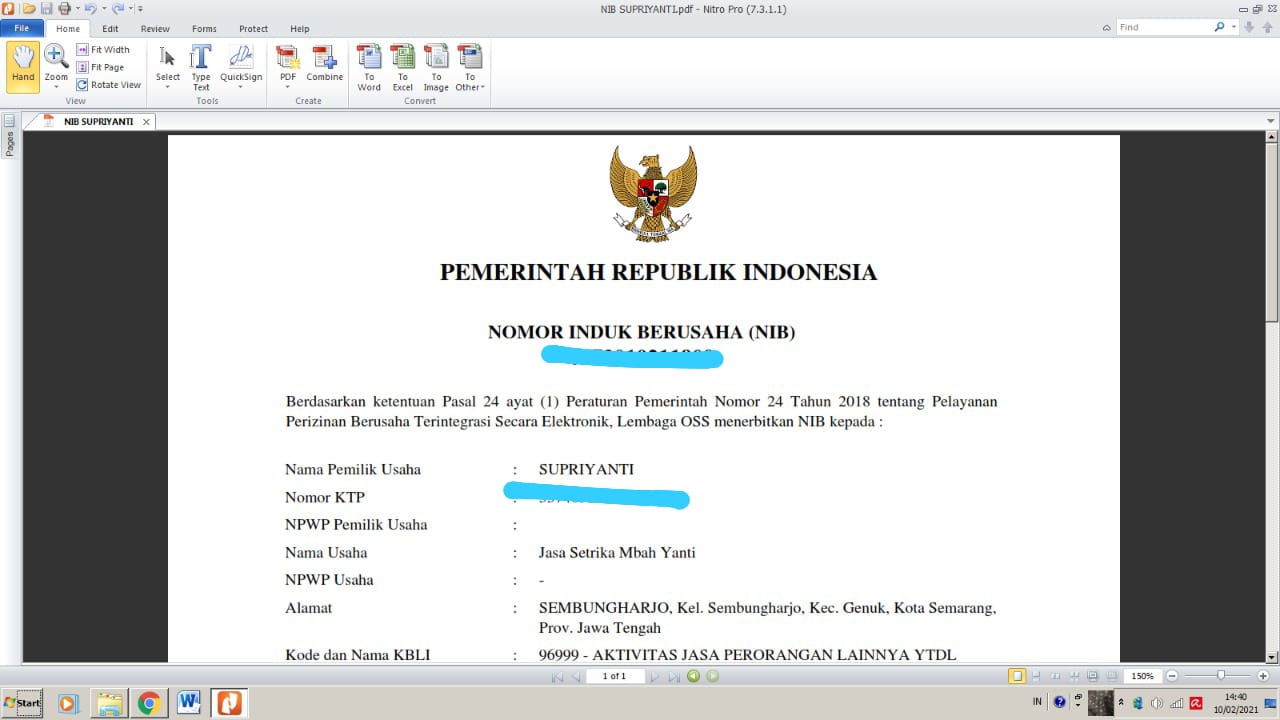Click Fit Page in the View group

(101, 67)
